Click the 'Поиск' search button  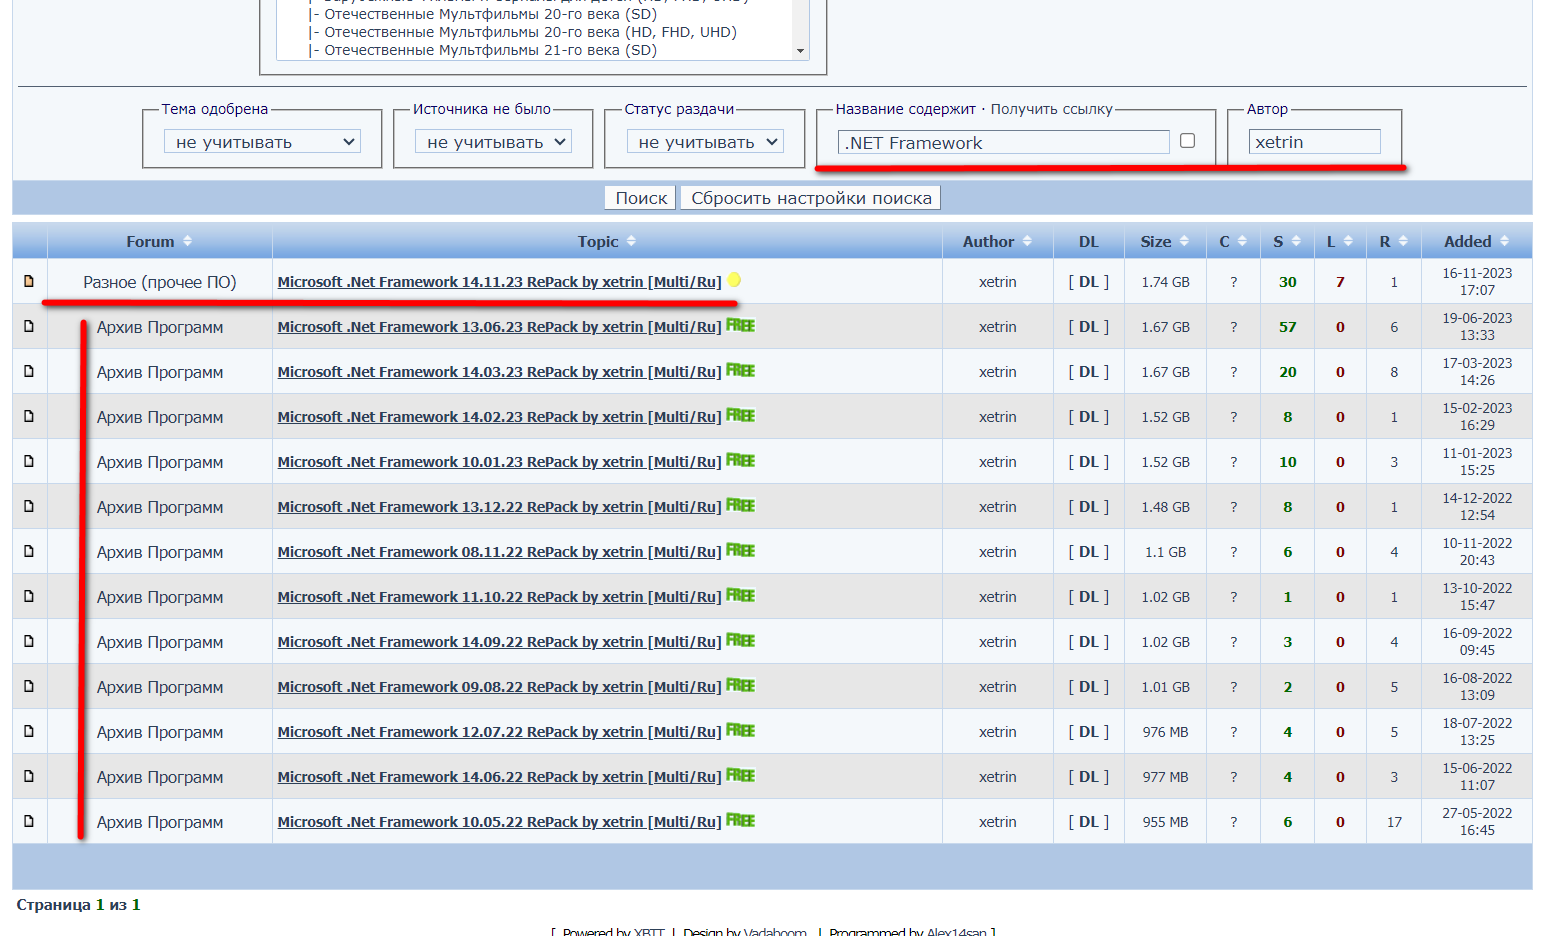(x=641, y=198)
